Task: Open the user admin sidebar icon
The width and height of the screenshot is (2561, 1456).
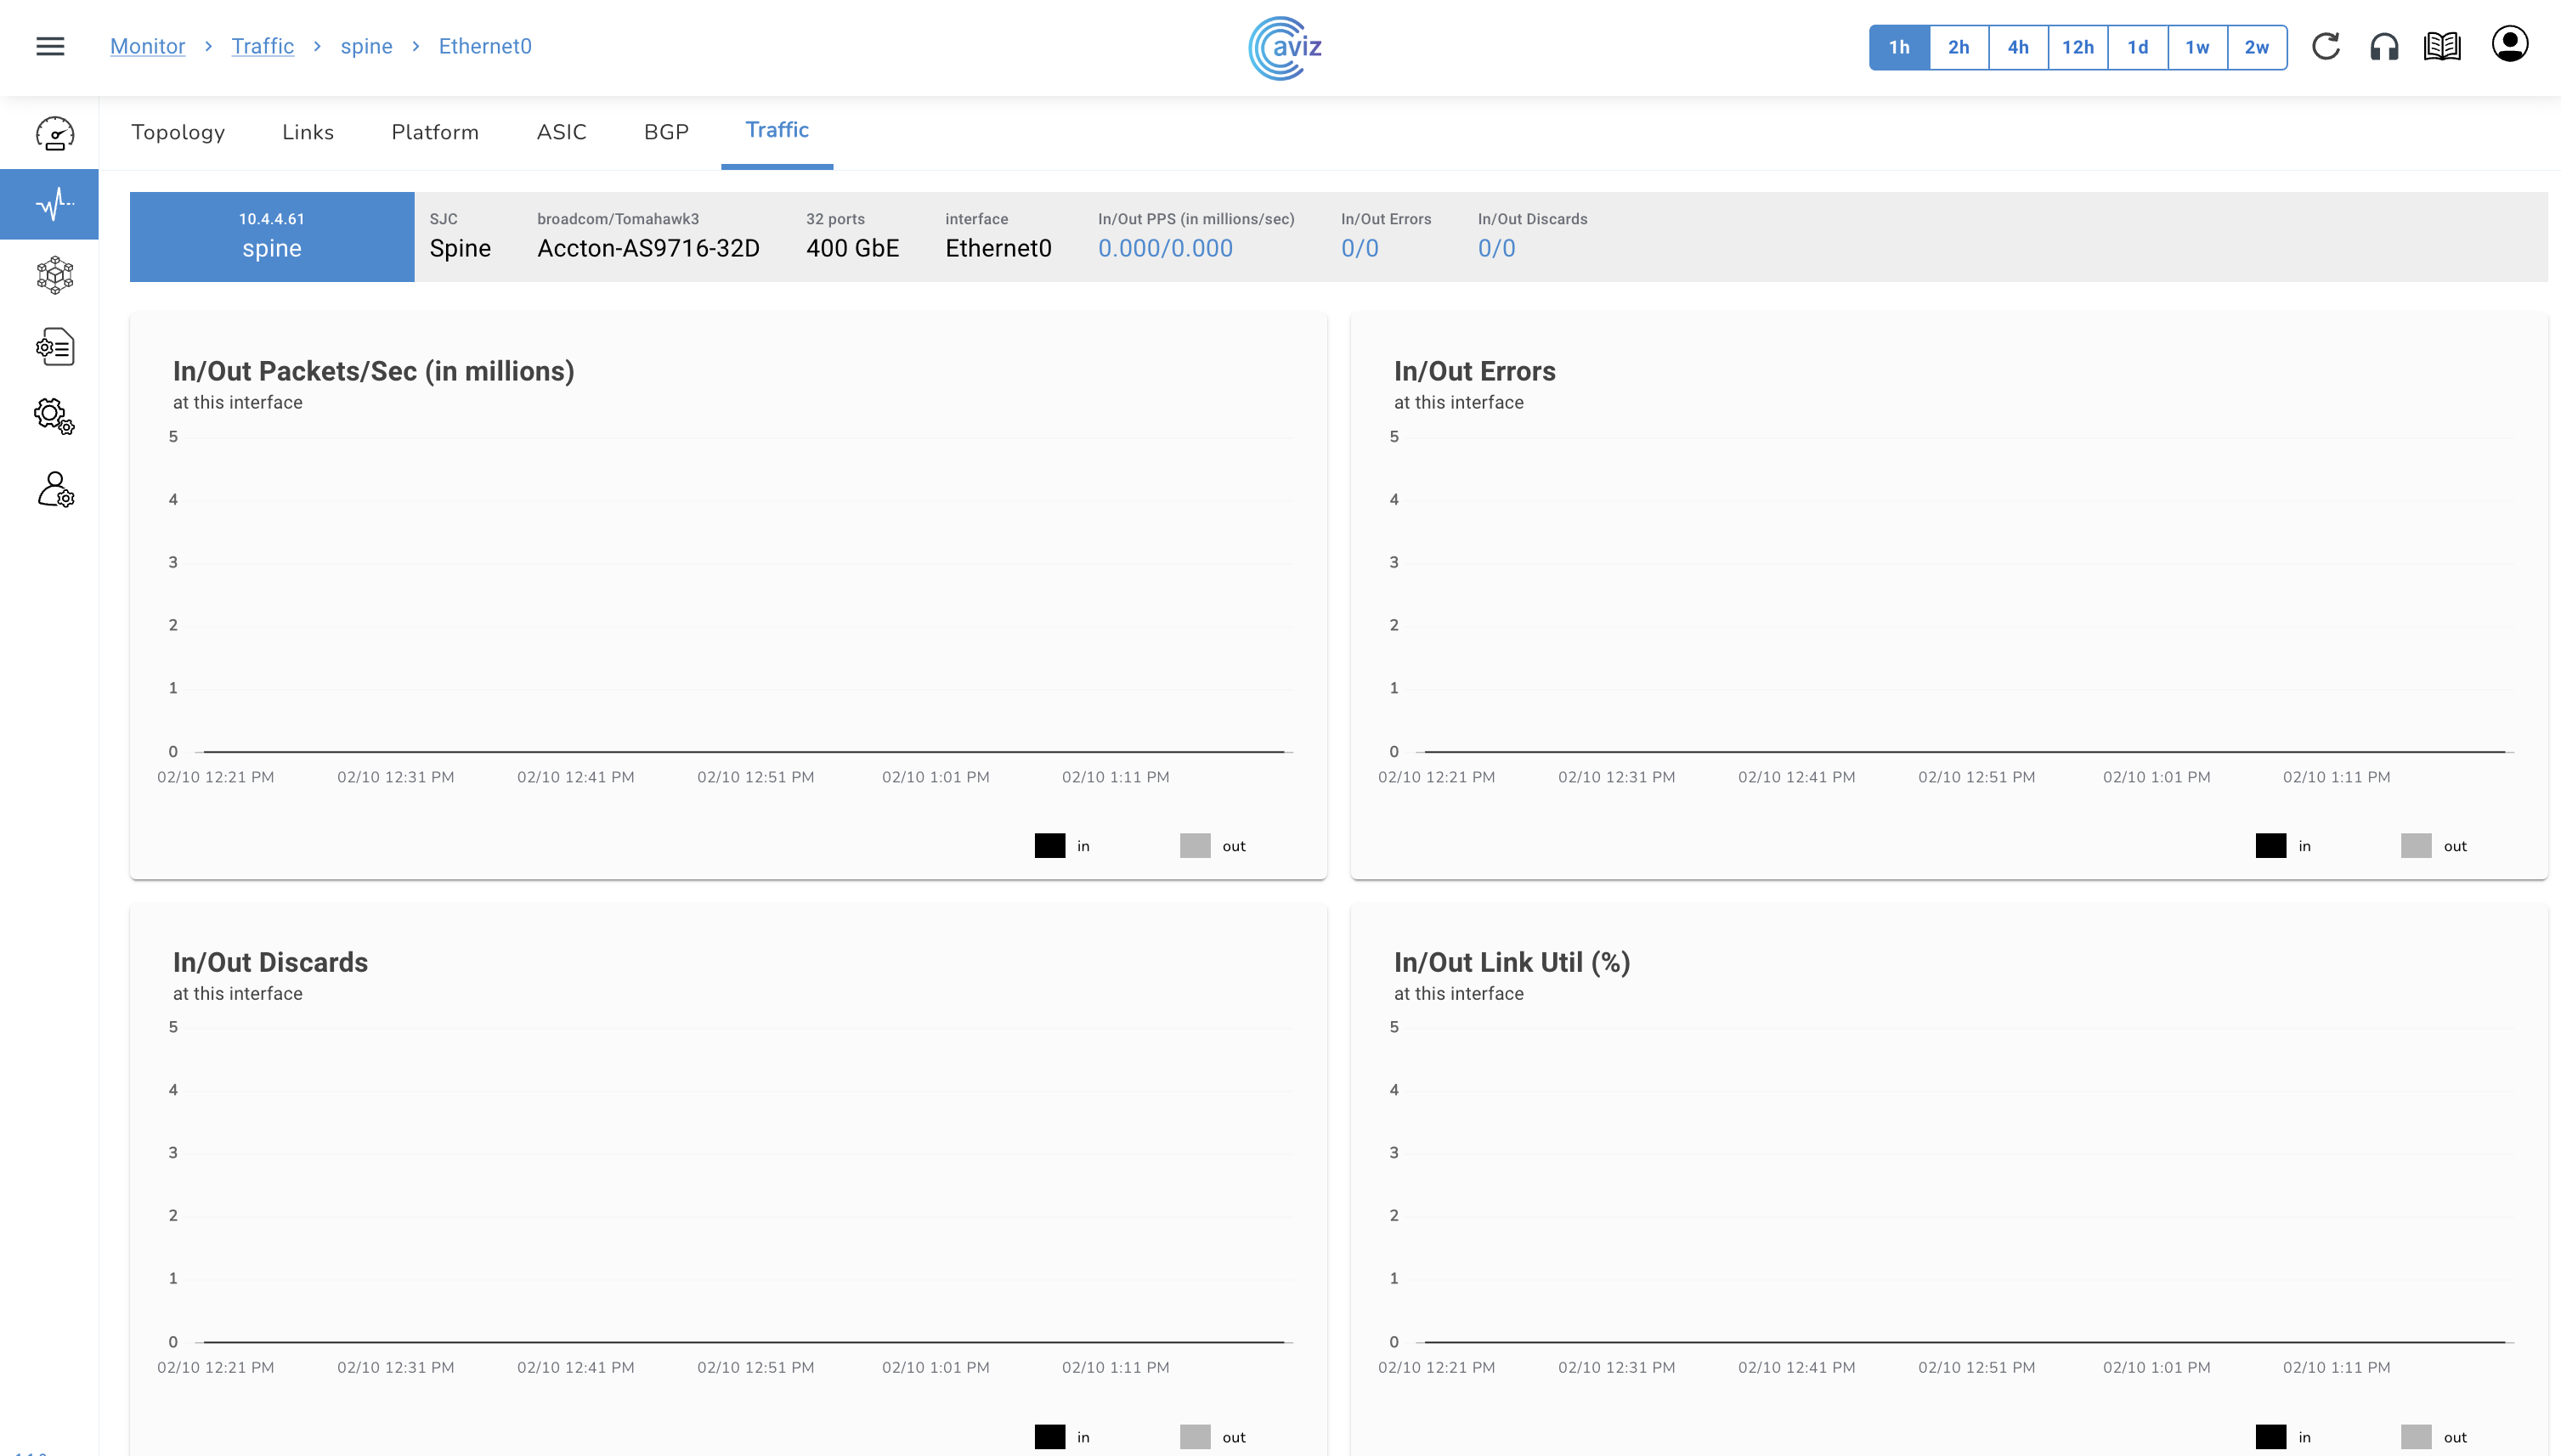Action: (x=54, y=490)
